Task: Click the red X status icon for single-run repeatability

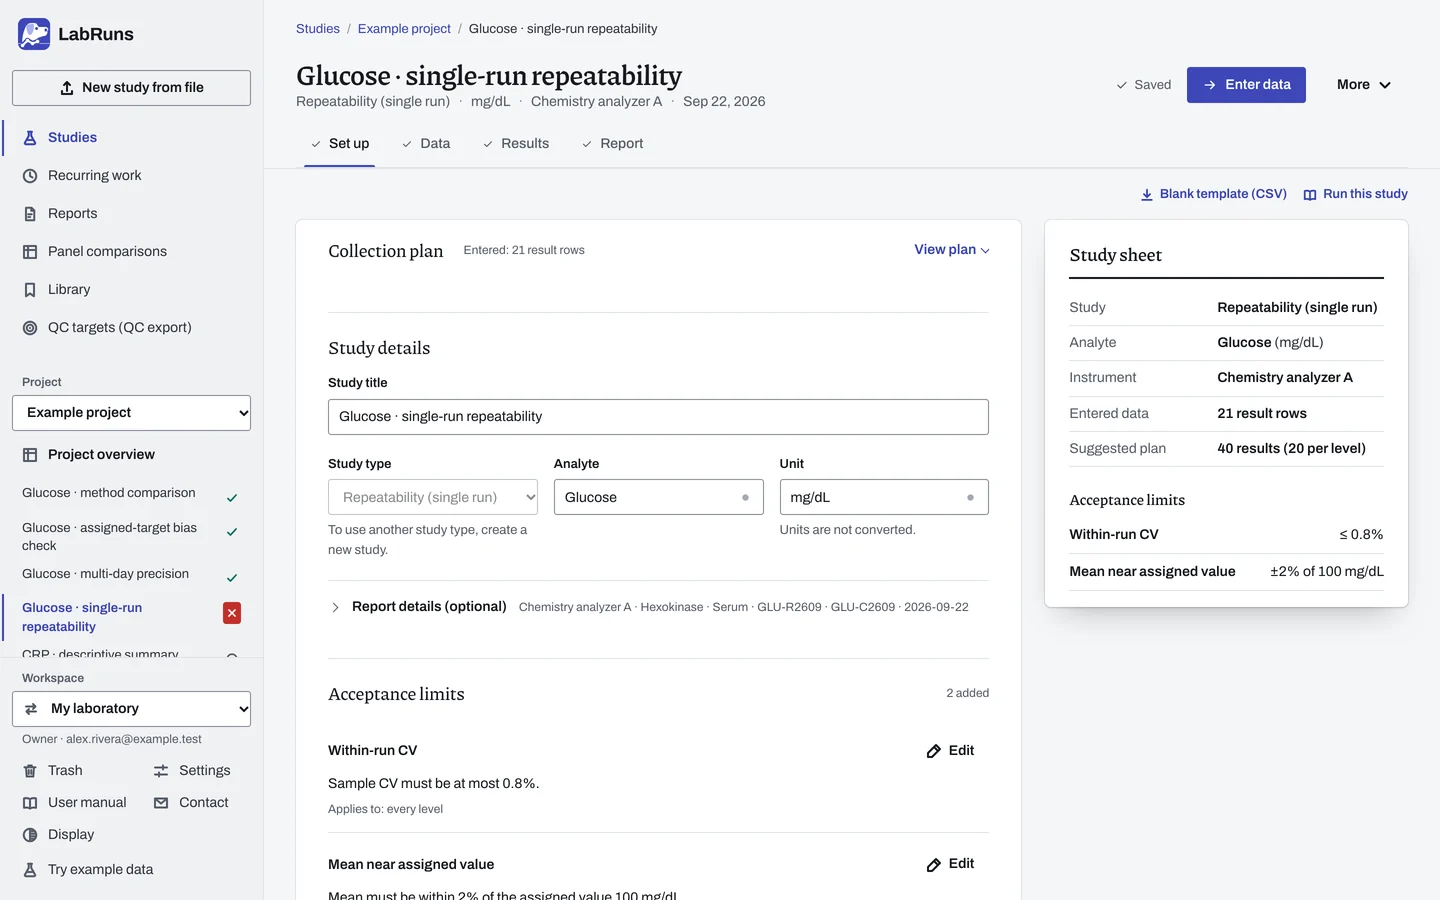Action: pos(232,613)
